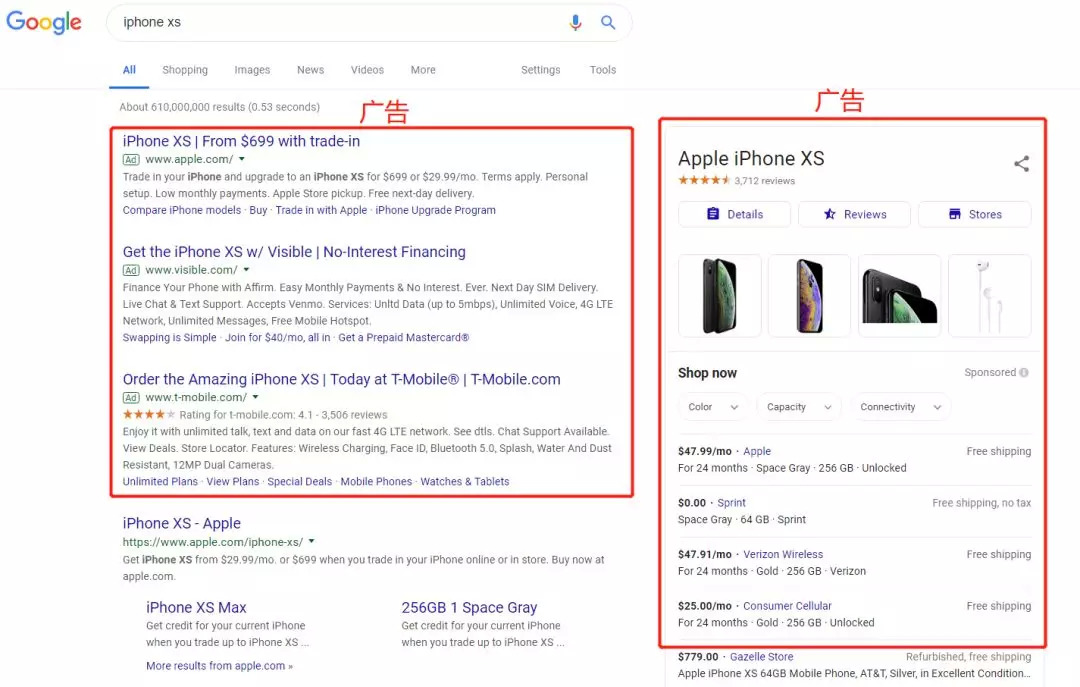Screen dimensions: 1080x687
Task: Expand the Capacity filter dropdown
Action: [x=798, y=407]
